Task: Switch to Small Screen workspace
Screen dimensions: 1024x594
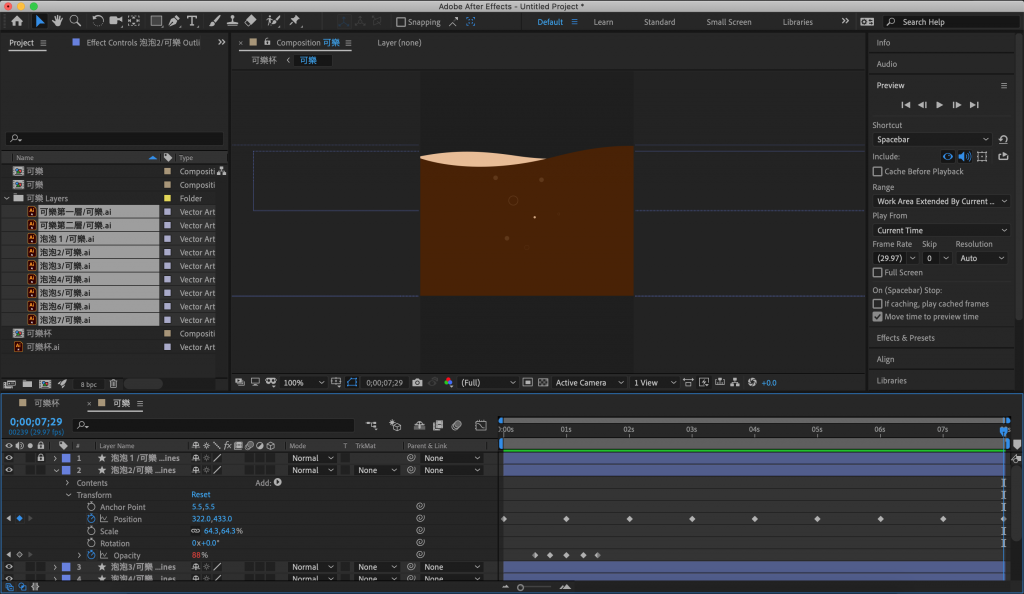Action: click(x=728, y=22)
